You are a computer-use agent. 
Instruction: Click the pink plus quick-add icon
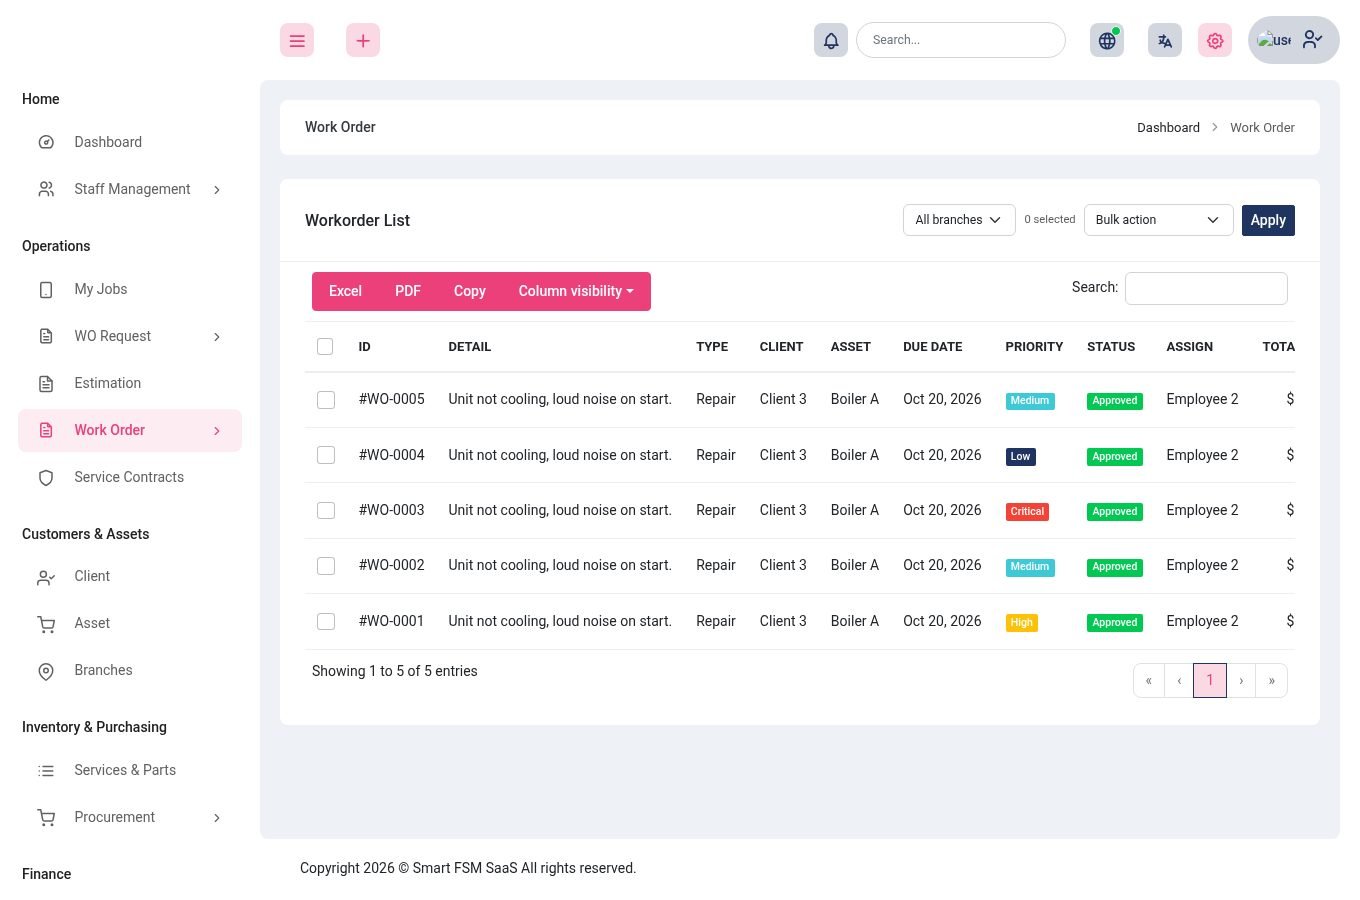[363, 40]
